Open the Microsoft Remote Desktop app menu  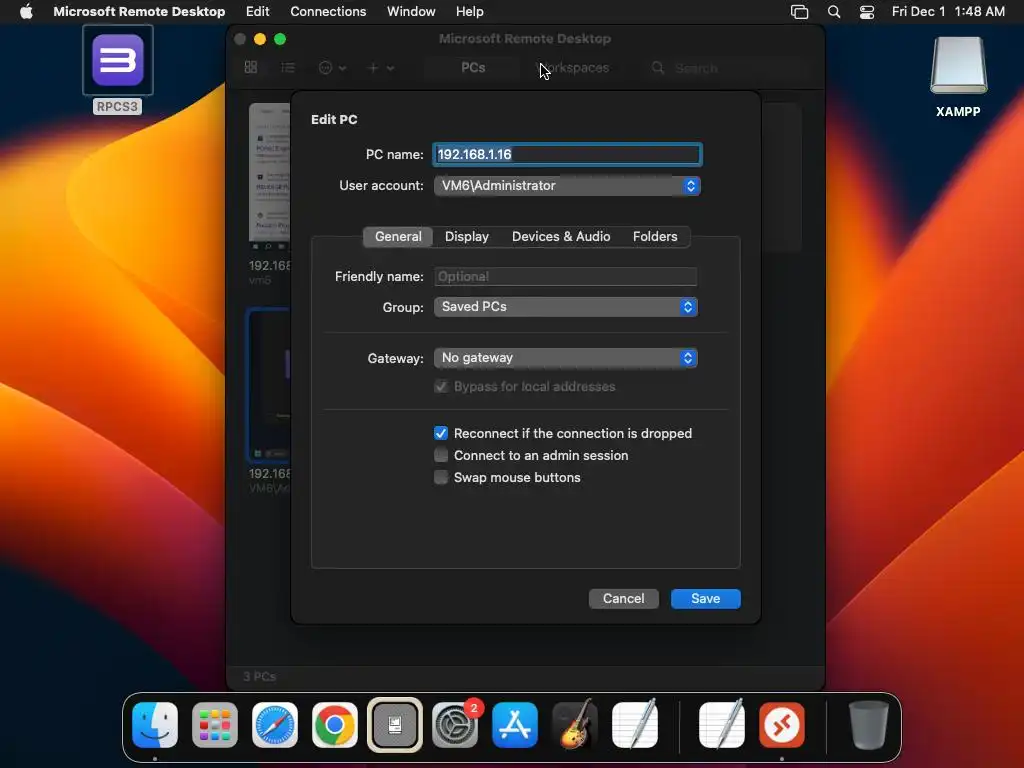[x=139, y=11]
